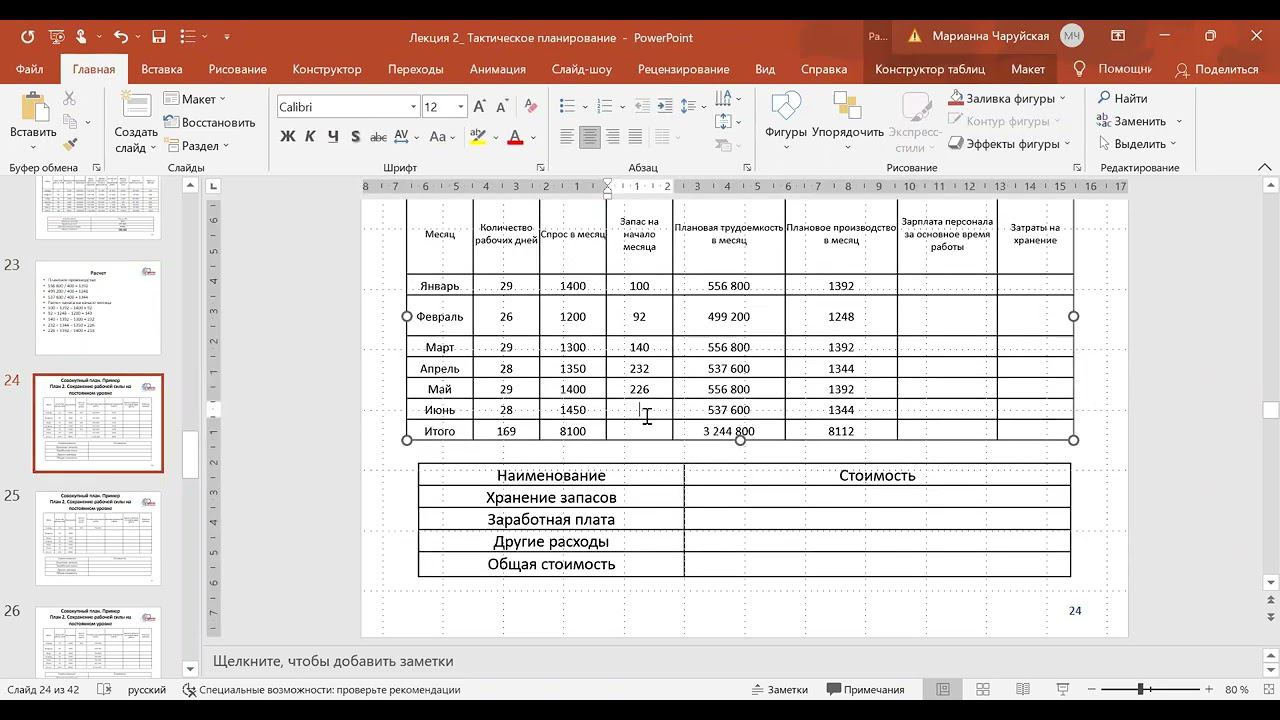
Task: Increase font size with the large A icon
Action: pyautogui.click(x=480, y=107)
